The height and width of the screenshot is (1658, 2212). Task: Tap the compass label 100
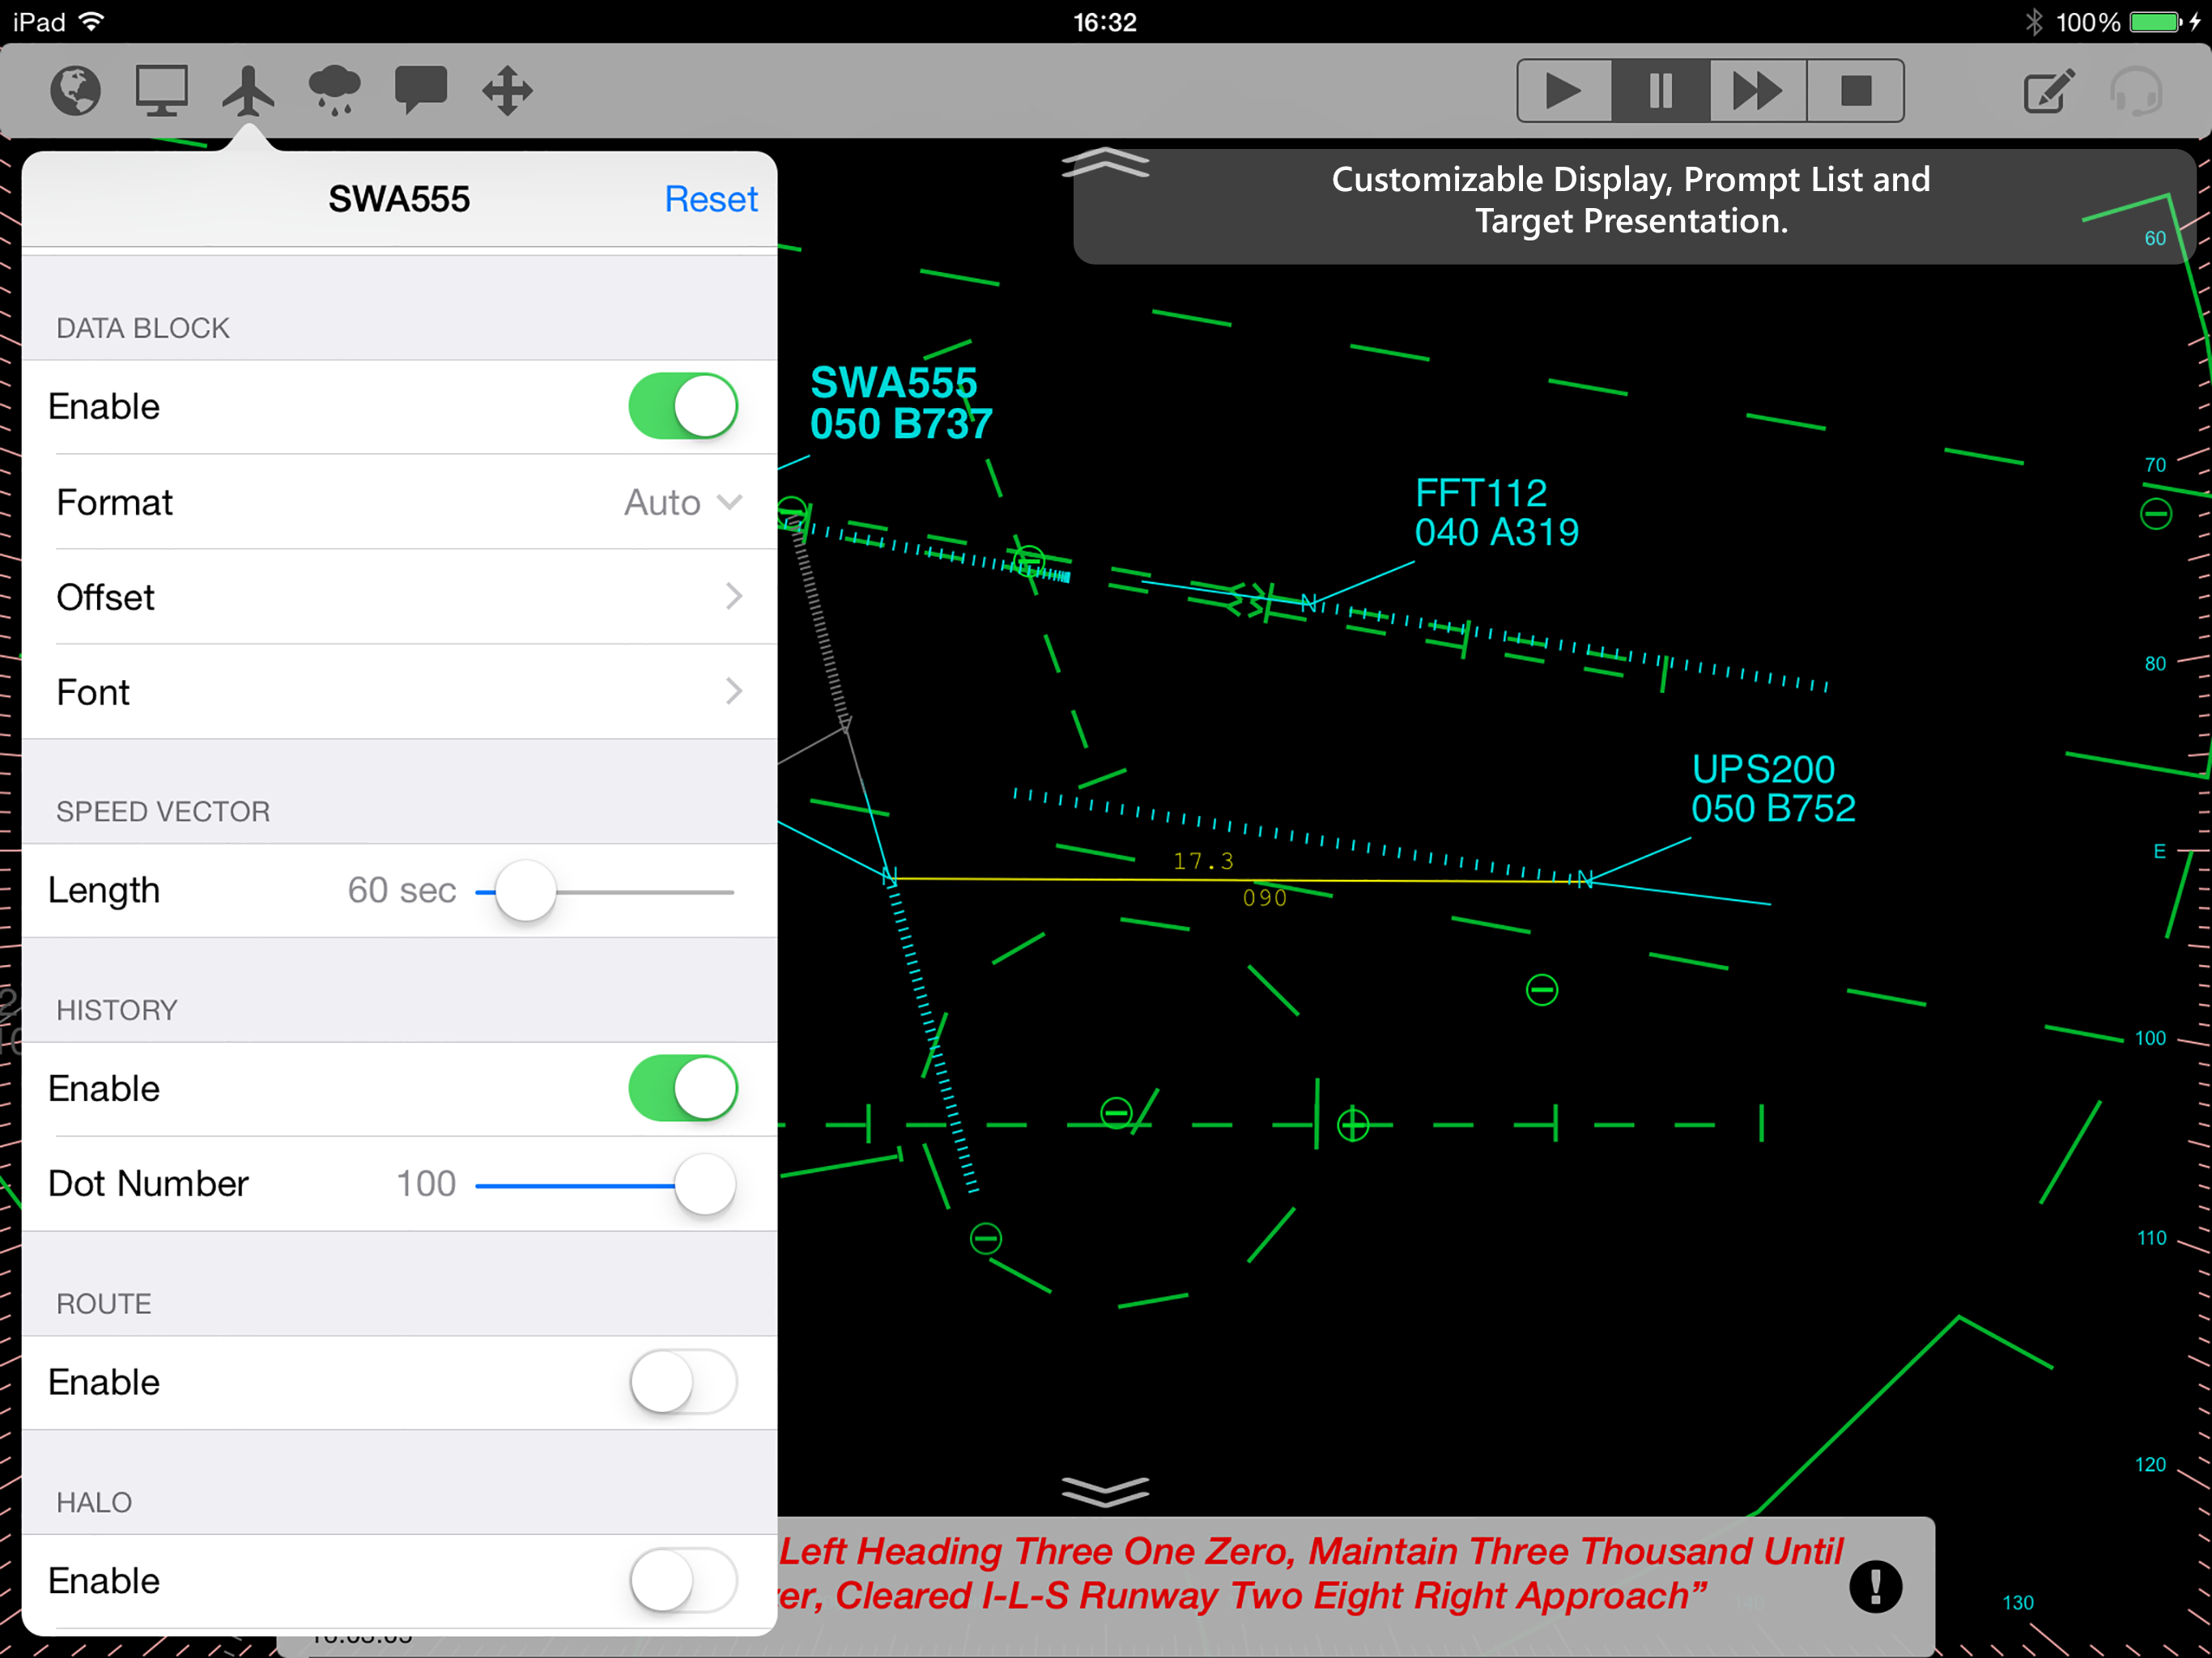pyautogui.click(x=2150, y=1038)
